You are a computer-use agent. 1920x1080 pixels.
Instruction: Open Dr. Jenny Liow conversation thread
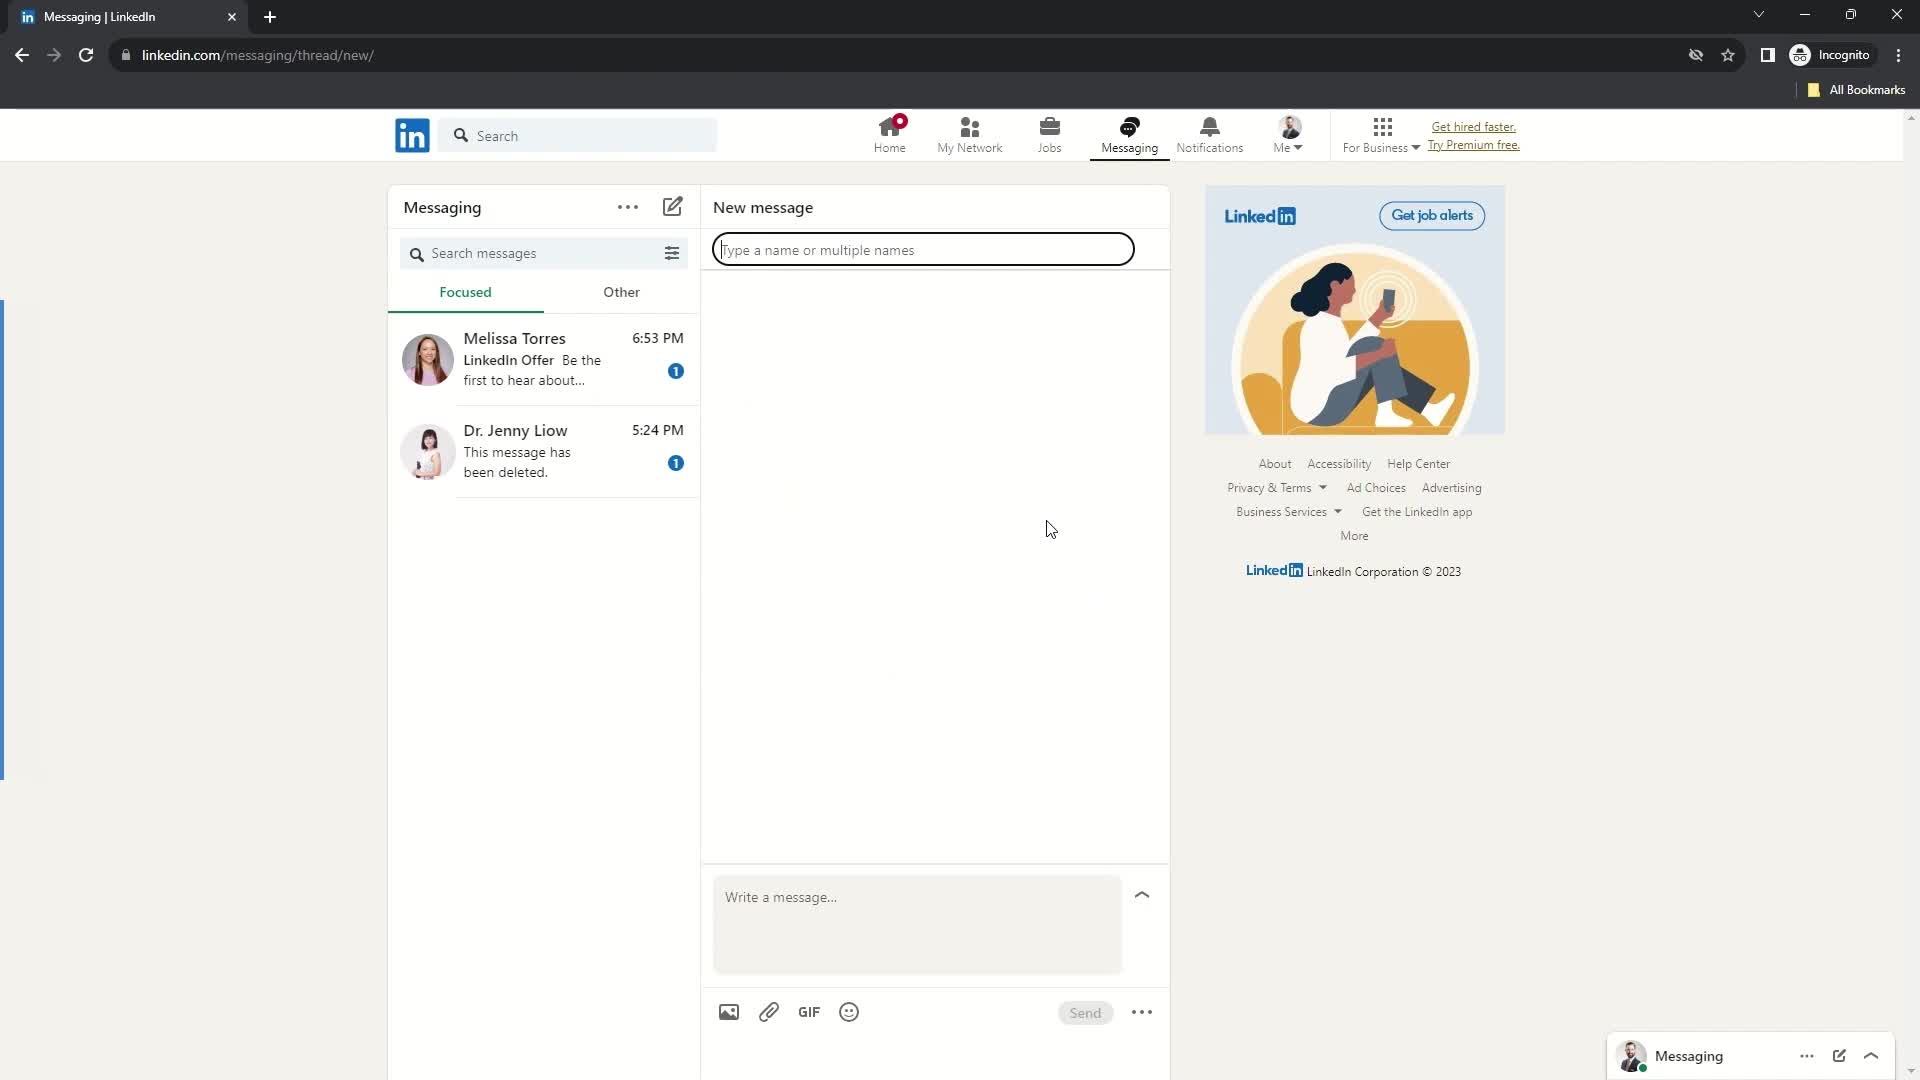[542, 450]
